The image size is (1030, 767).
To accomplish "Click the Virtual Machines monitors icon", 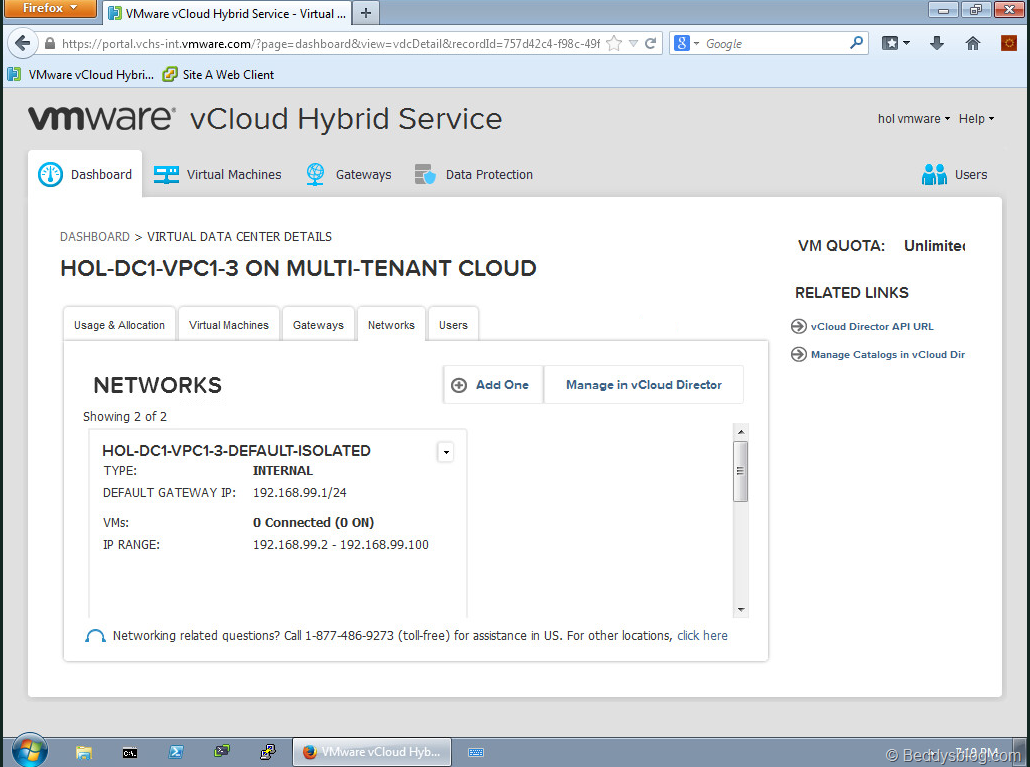I will click(166, 175).
